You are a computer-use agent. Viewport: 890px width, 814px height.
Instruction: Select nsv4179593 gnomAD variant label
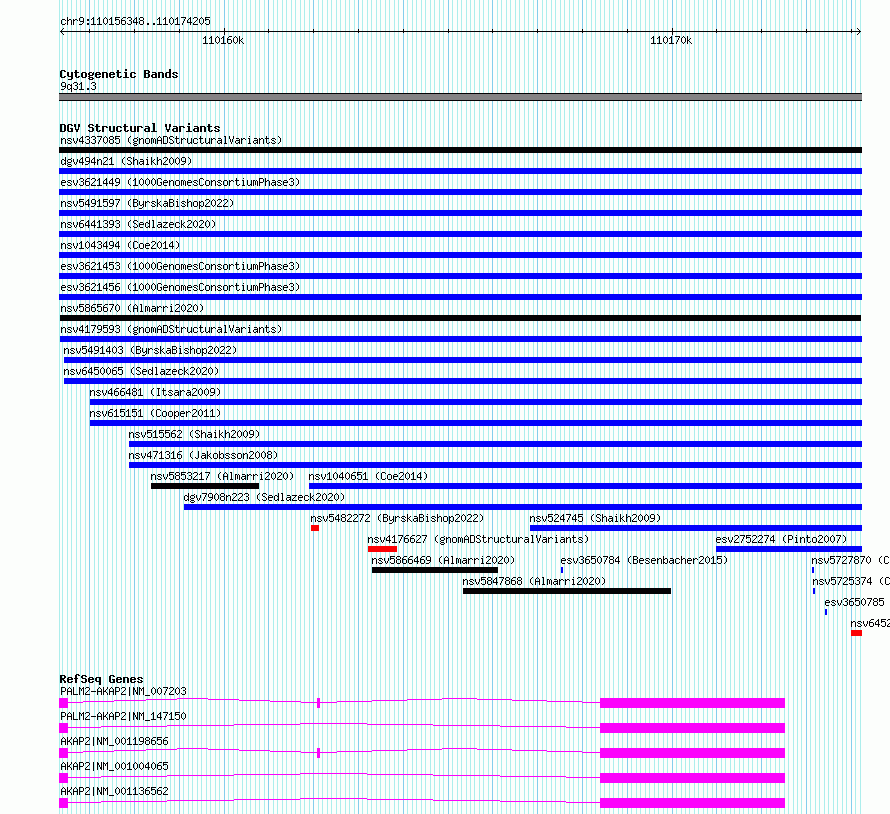tap(171, 329)
